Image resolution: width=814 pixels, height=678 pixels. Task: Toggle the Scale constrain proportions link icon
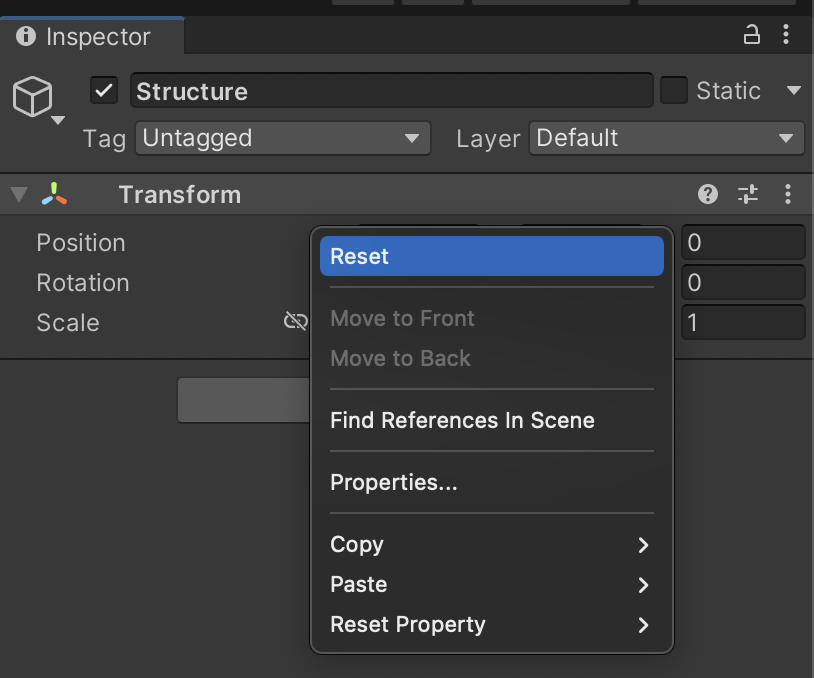[x=295, y=321]
